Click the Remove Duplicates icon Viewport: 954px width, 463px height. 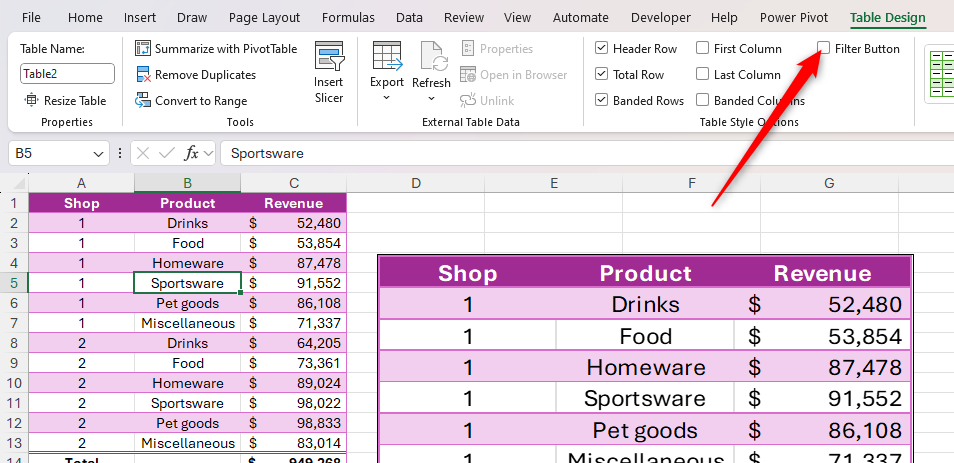point(143,75)
